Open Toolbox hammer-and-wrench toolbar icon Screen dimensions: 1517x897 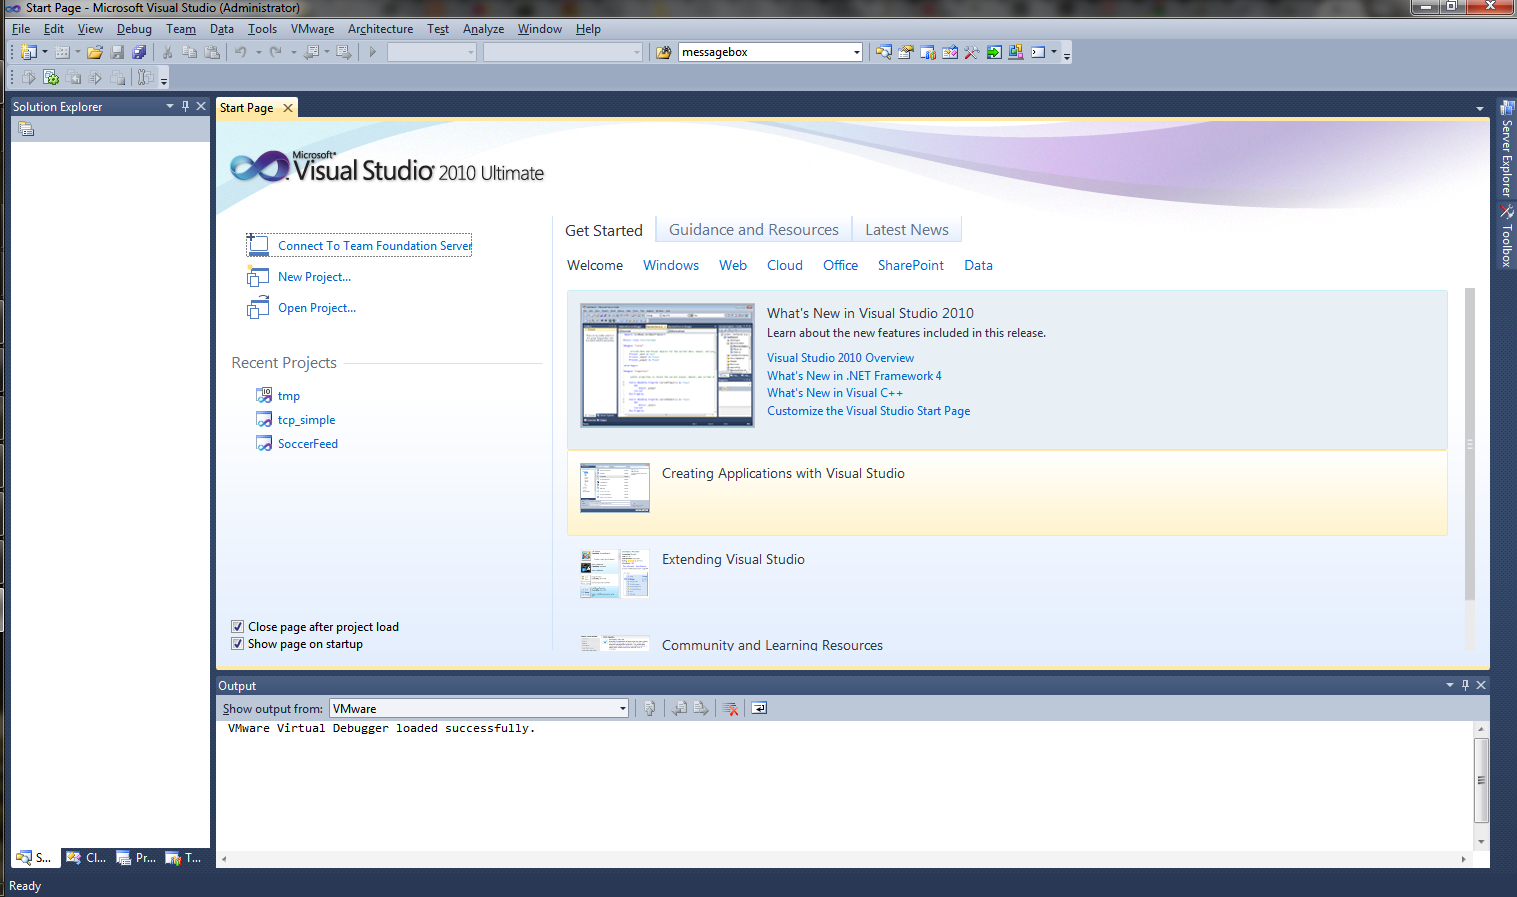pos(972,52)
